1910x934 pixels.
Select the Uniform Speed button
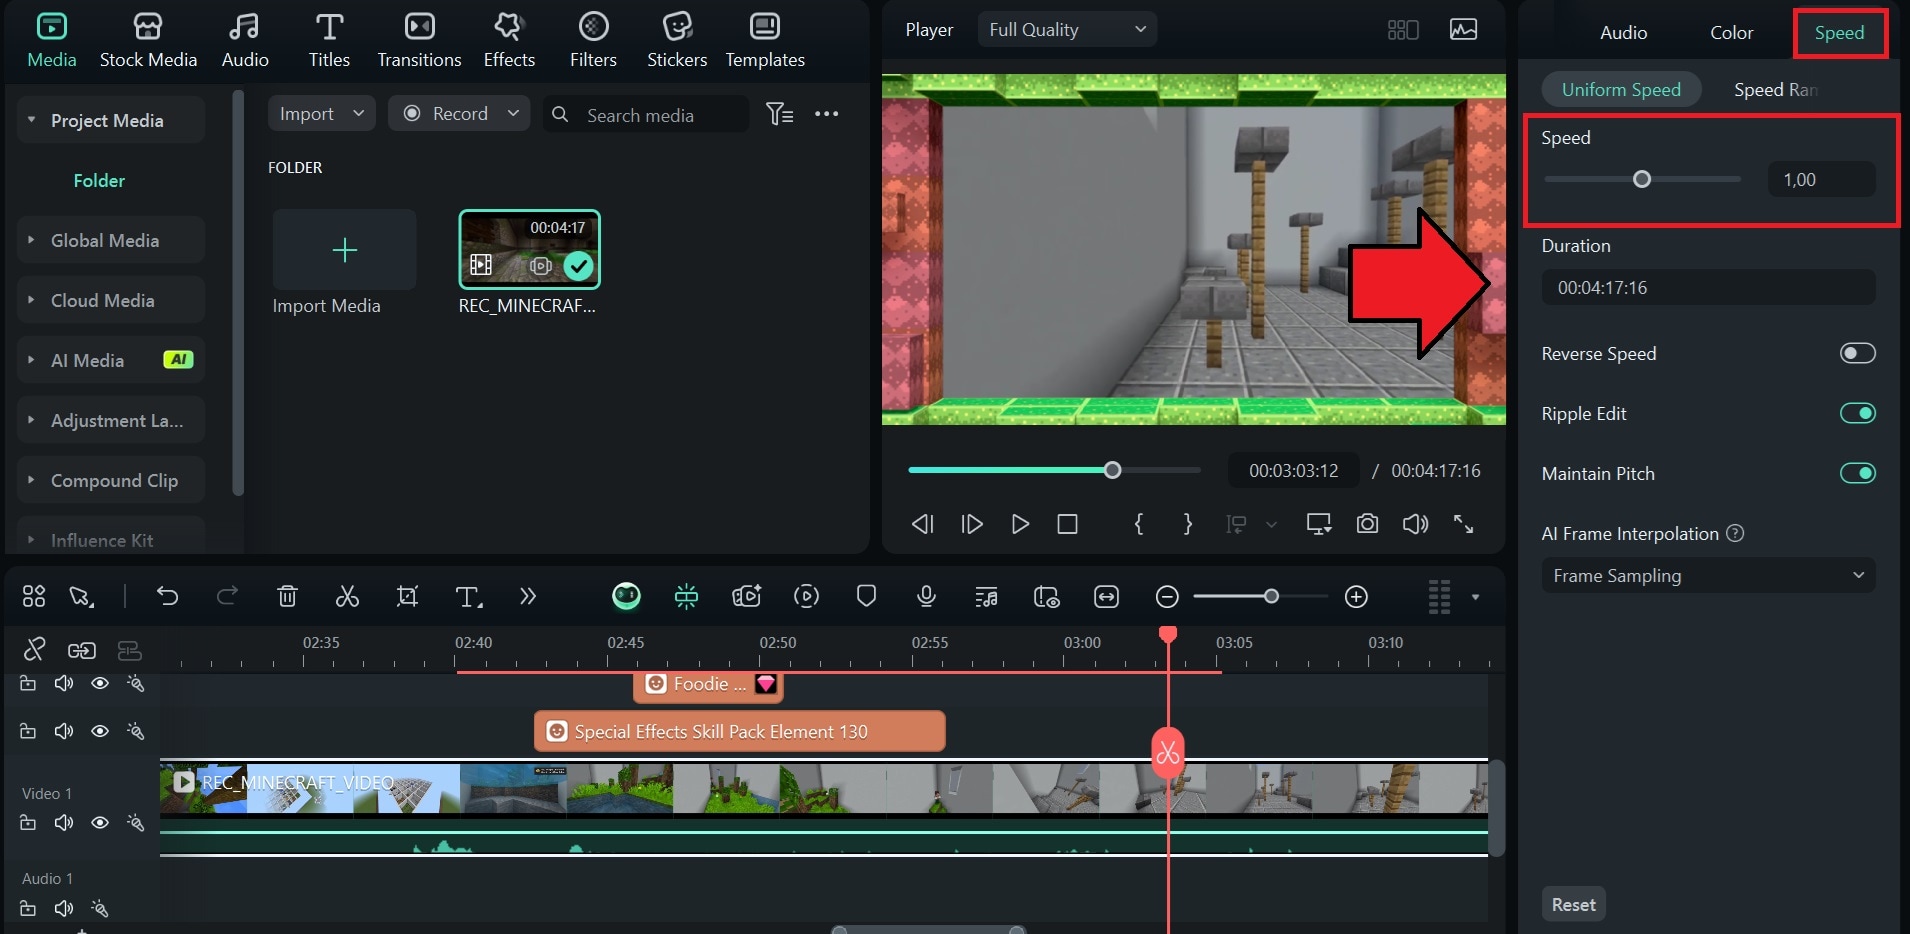coord(1621,89)
